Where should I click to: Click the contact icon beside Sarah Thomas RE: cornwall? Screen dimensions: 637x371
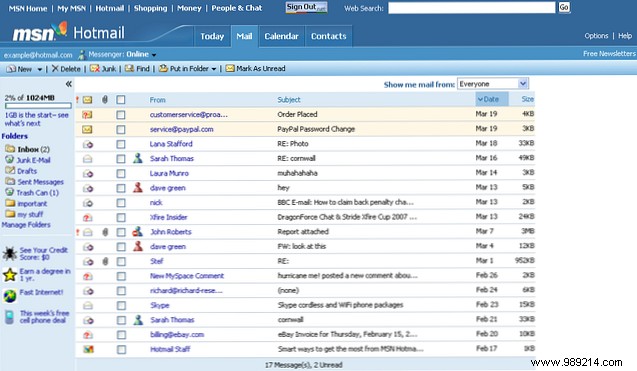138,158
